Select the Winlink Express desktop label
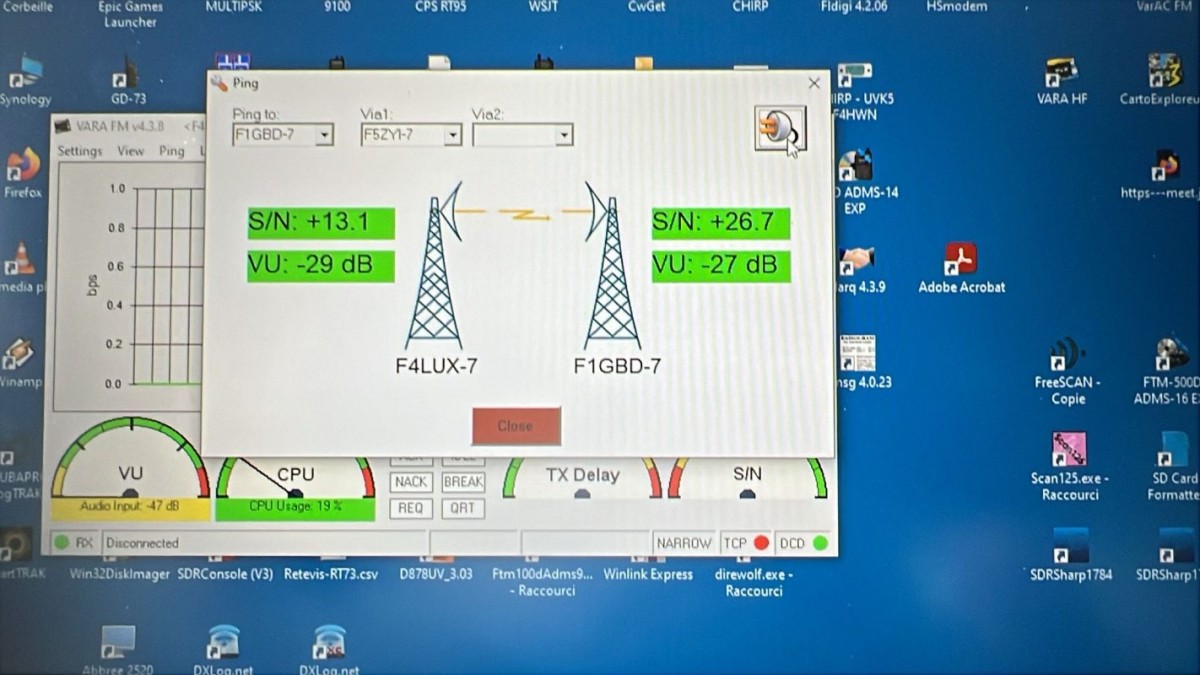The image size is (1200, 675). (x=648, y=574)
